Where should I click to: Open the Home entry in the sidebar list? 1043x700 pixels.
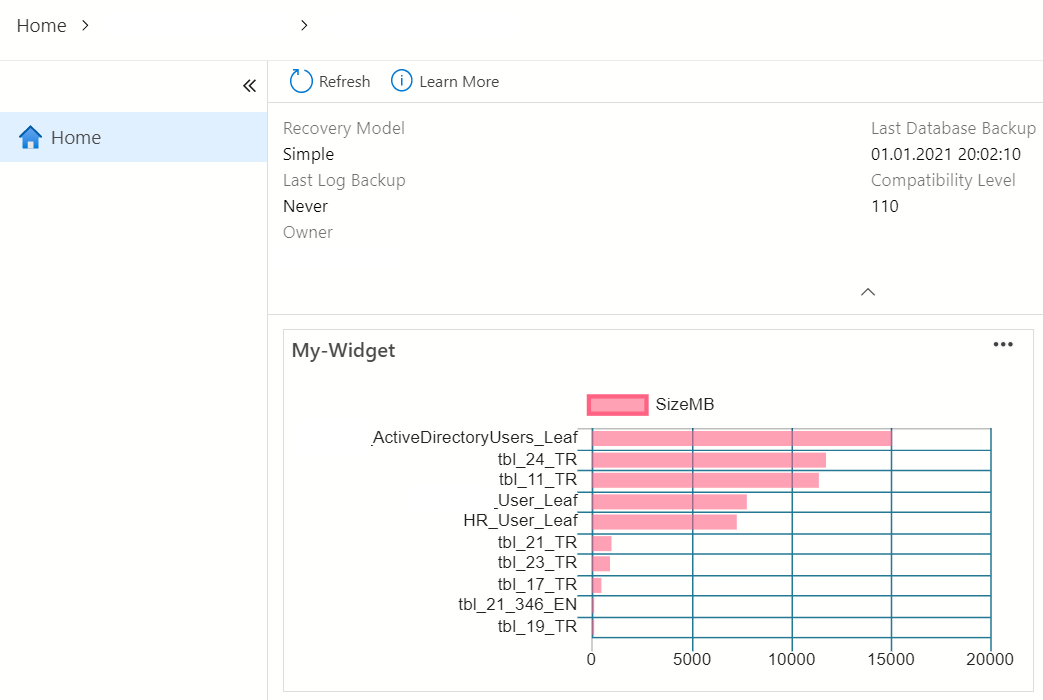[x=76, y=137]
